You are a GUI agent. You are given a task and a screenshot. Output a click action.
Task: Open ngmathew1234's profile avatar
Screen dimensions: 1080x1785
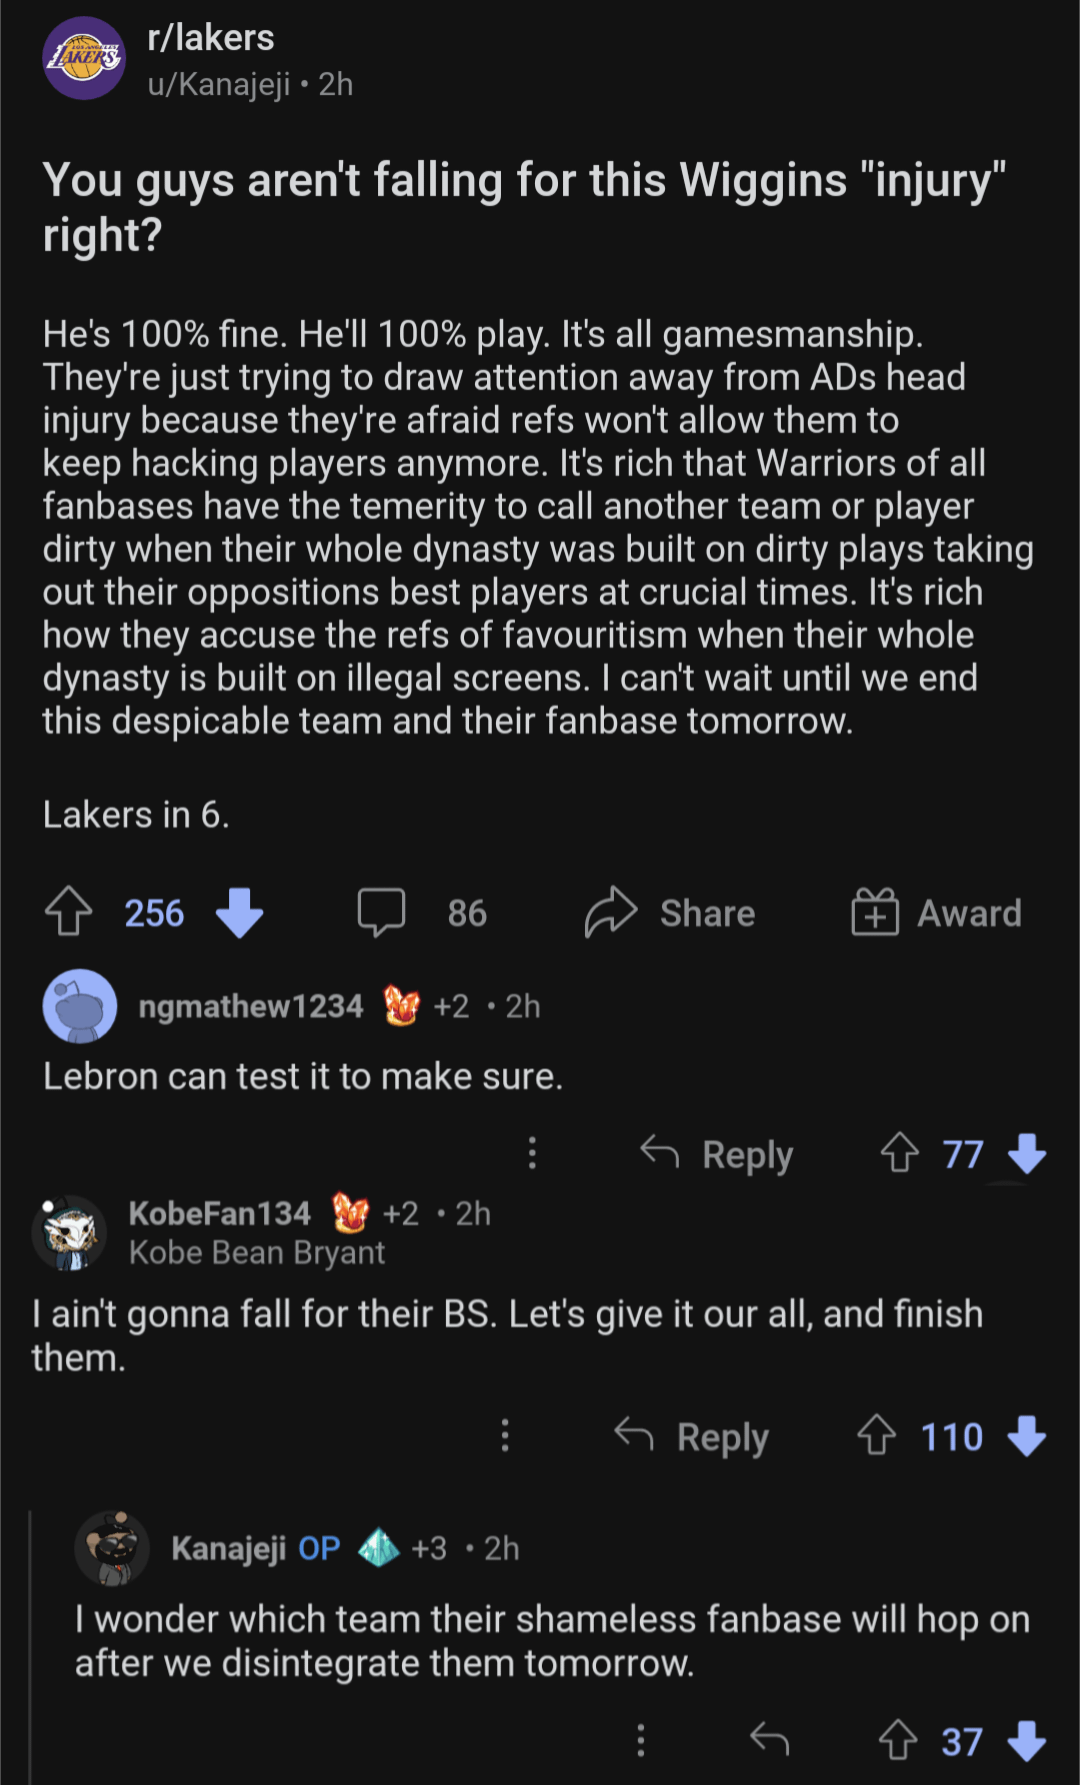point(80,1006)
